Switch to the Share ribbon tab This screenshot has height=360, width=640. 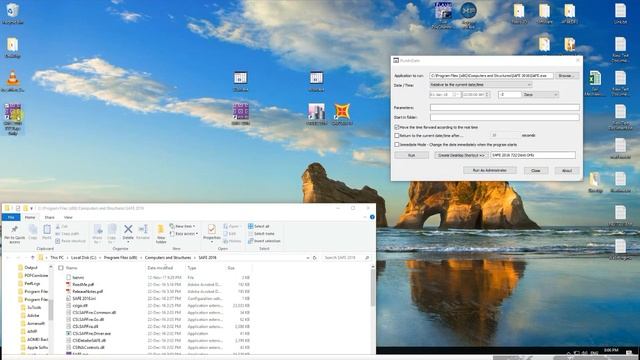click(49, 217)
